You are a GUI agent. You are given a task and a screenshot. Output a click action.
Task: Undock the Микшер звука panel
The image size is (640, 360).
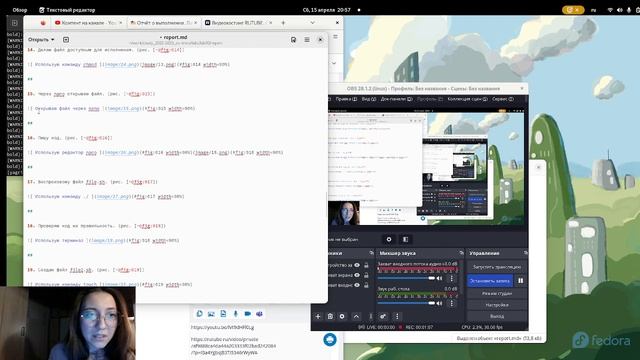pos(461,253)
